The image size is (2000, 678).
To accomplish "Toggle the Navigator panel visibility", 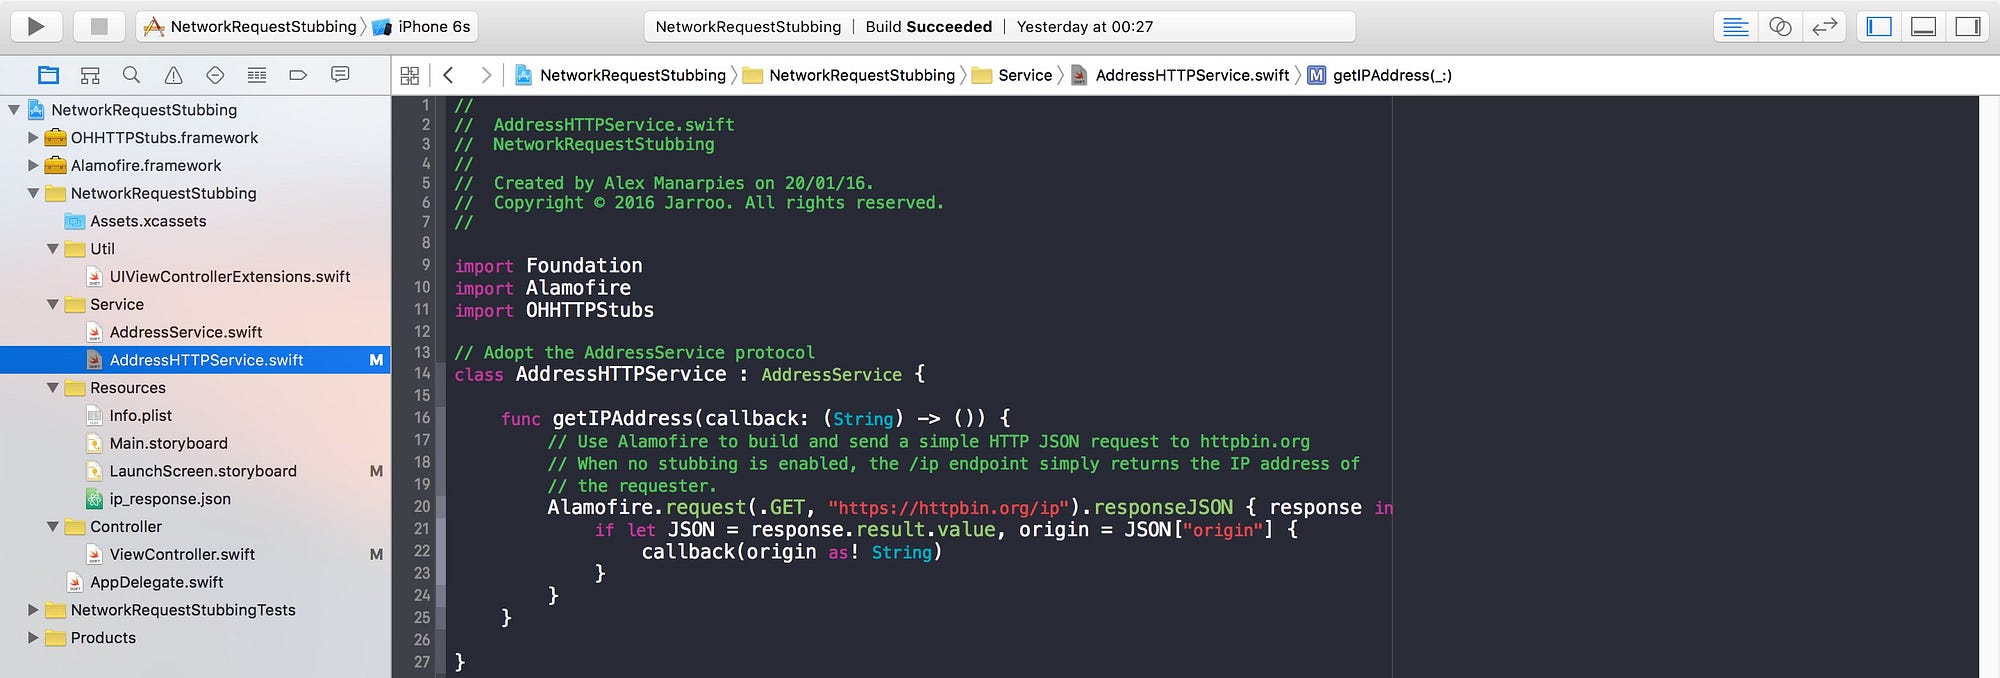I will pyautogui.click(x=1879, y=27).
